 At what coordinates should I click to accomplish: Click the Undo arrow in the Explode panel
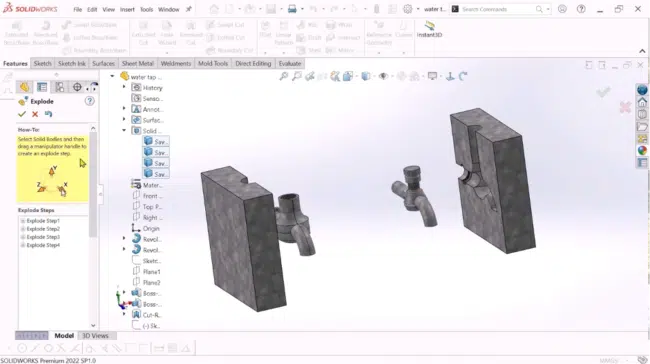pyautogui.click(x=48, y=114)
